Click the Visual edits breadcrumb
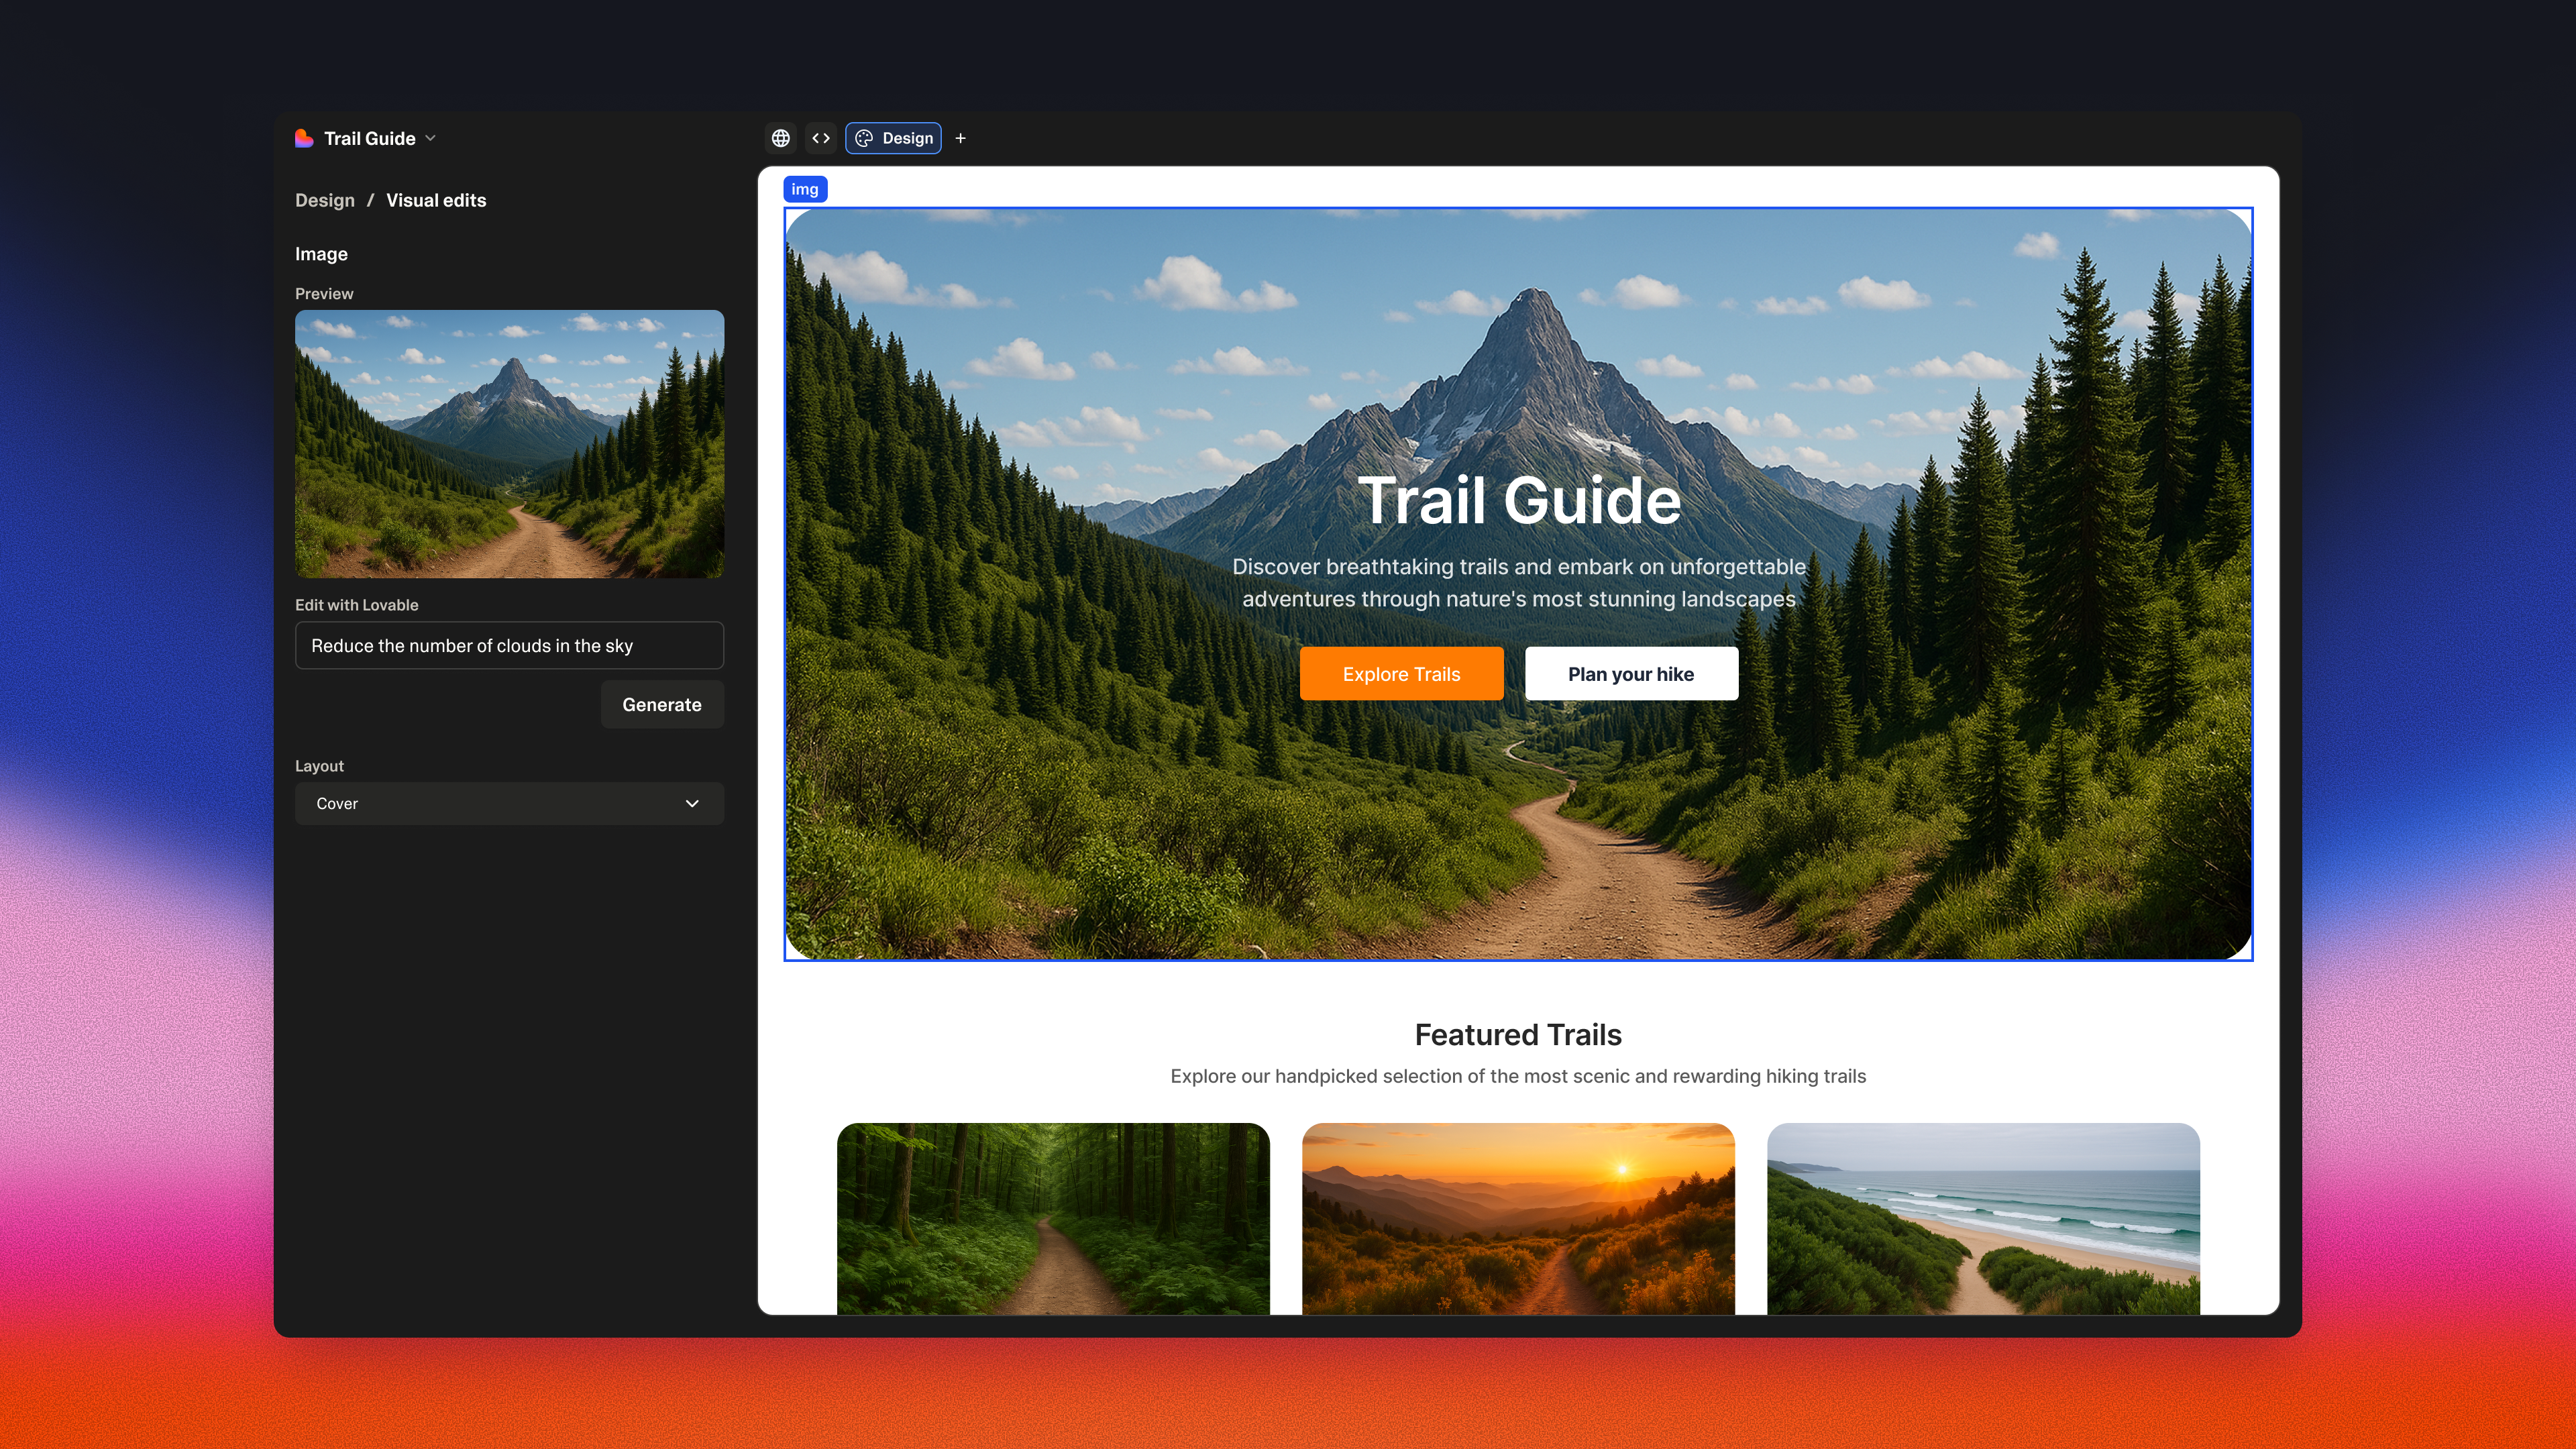2576x1449 pixels. pos(436,200)
